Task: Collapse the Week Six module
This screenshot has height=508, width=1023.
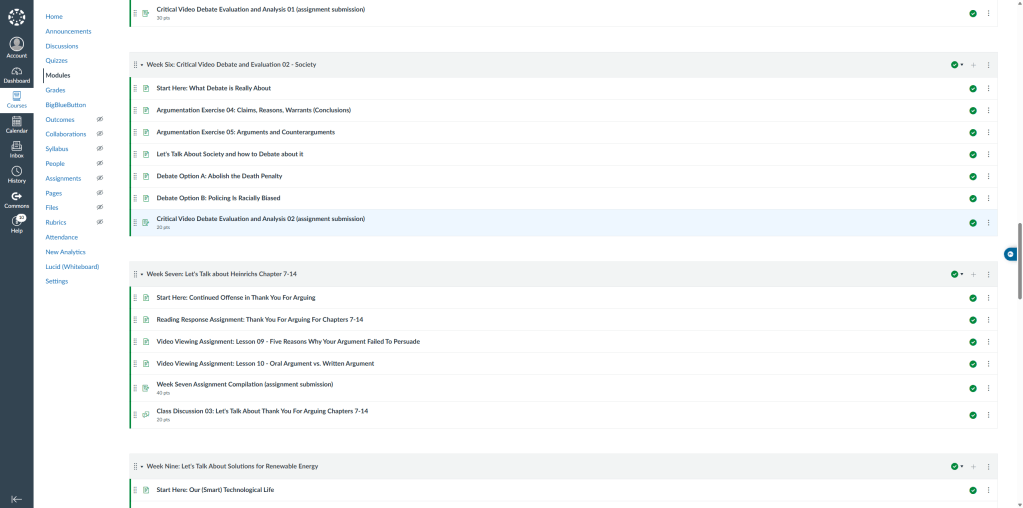Action: click(x=142, y=65)
